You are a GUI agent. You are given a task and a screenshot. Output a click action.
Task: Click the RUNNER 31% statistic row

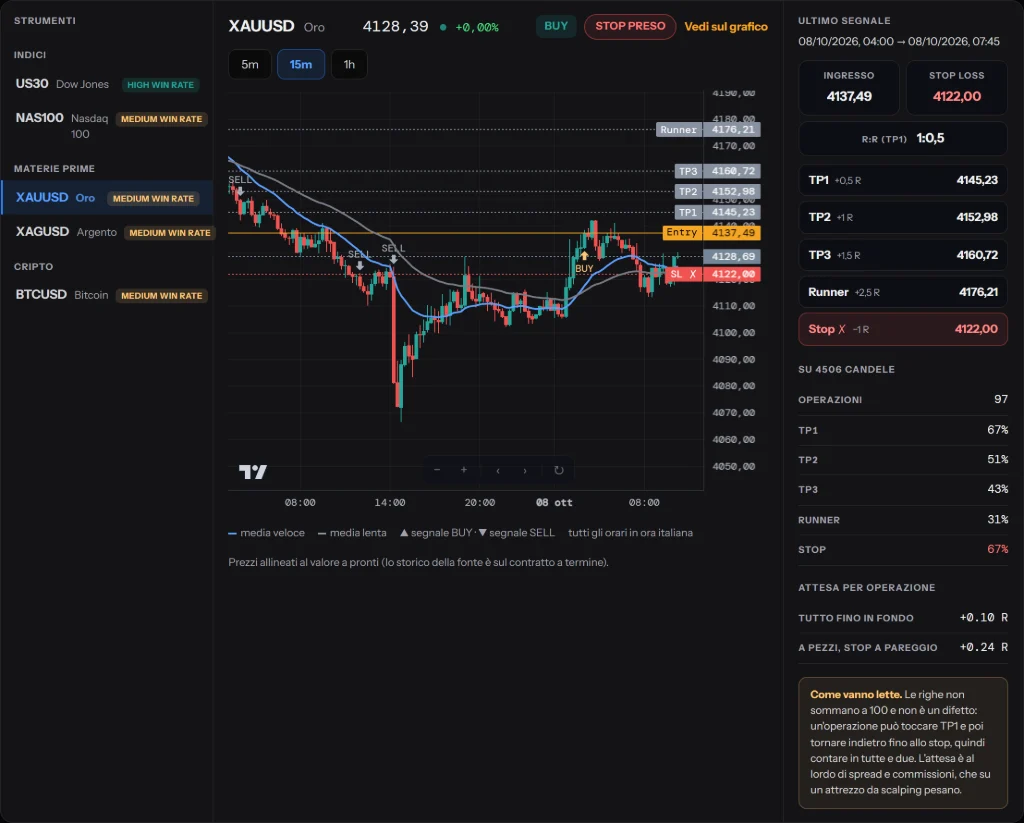coord(903,520)
